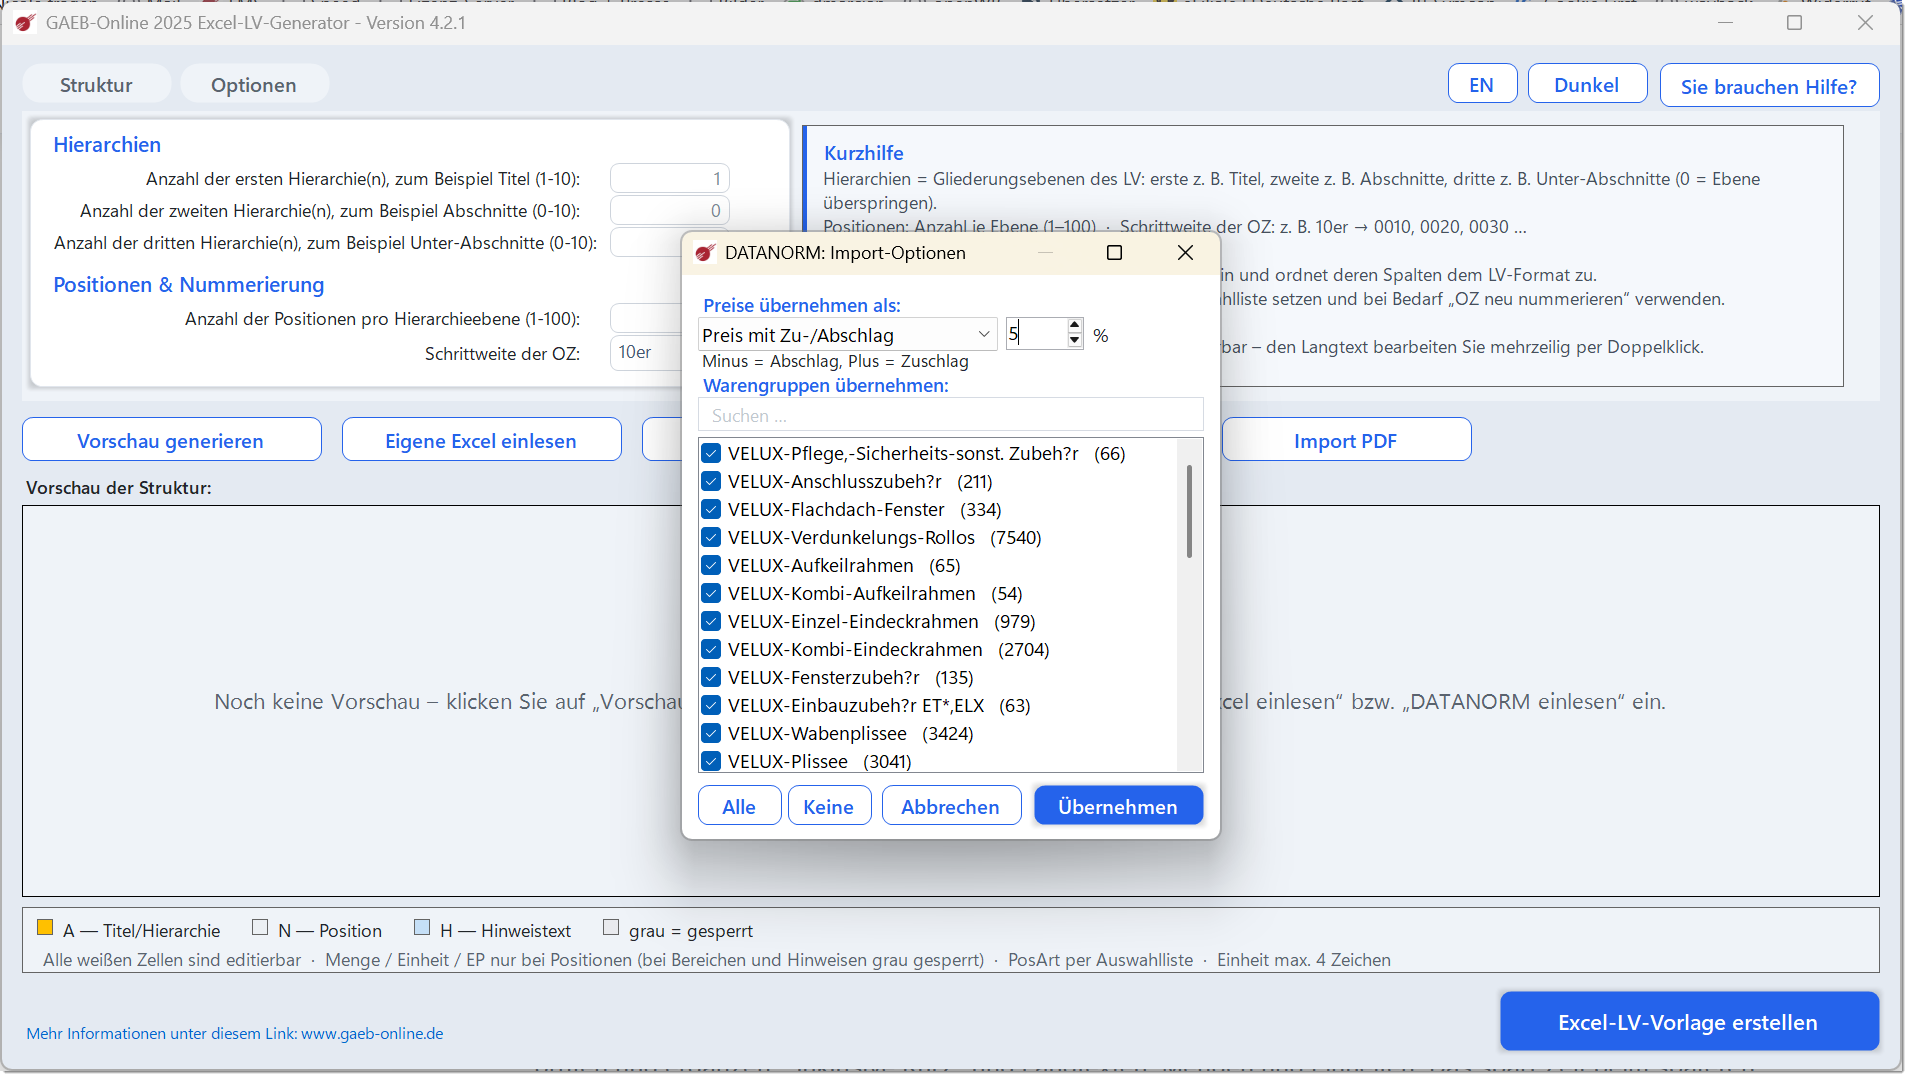Click the blue Hinweistext legend swatch

coord(422,928)
